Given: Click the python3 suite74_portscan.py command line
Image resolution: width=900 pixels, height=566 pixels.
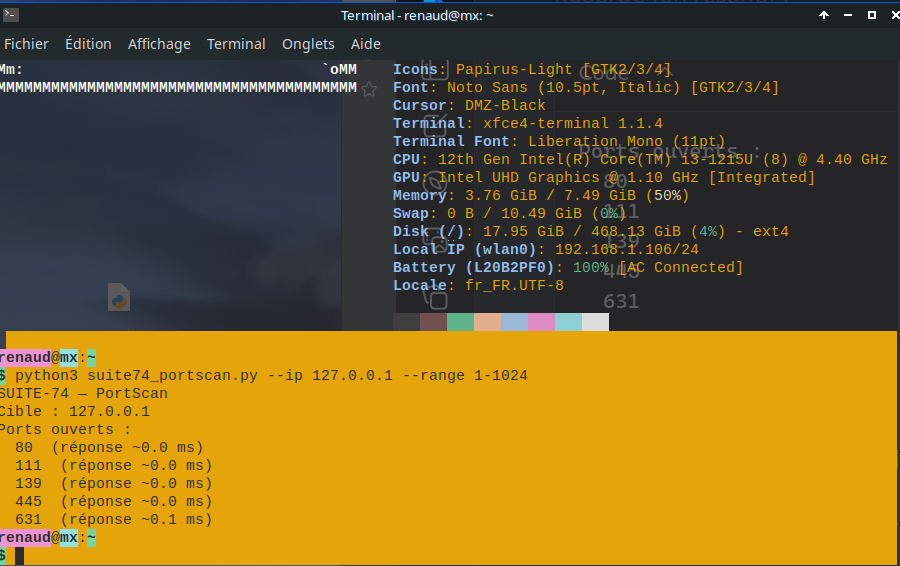Looking at the screenshot, I should tap(263, 375).
